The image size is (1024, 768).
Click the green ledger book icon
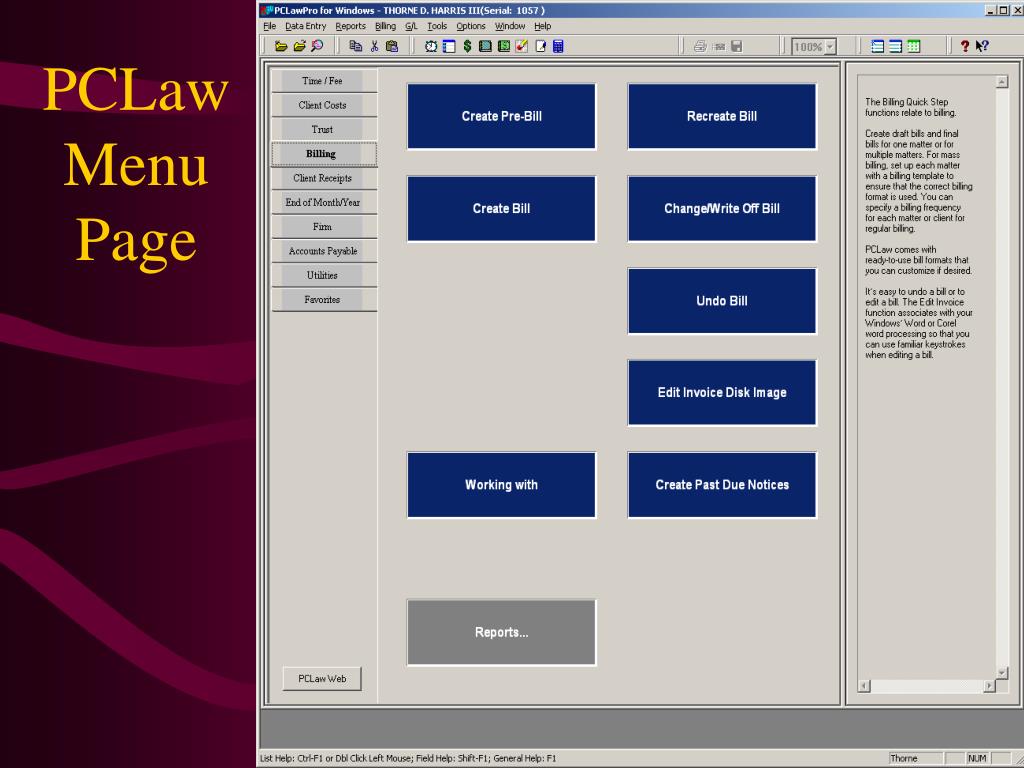tap(504, 46)
